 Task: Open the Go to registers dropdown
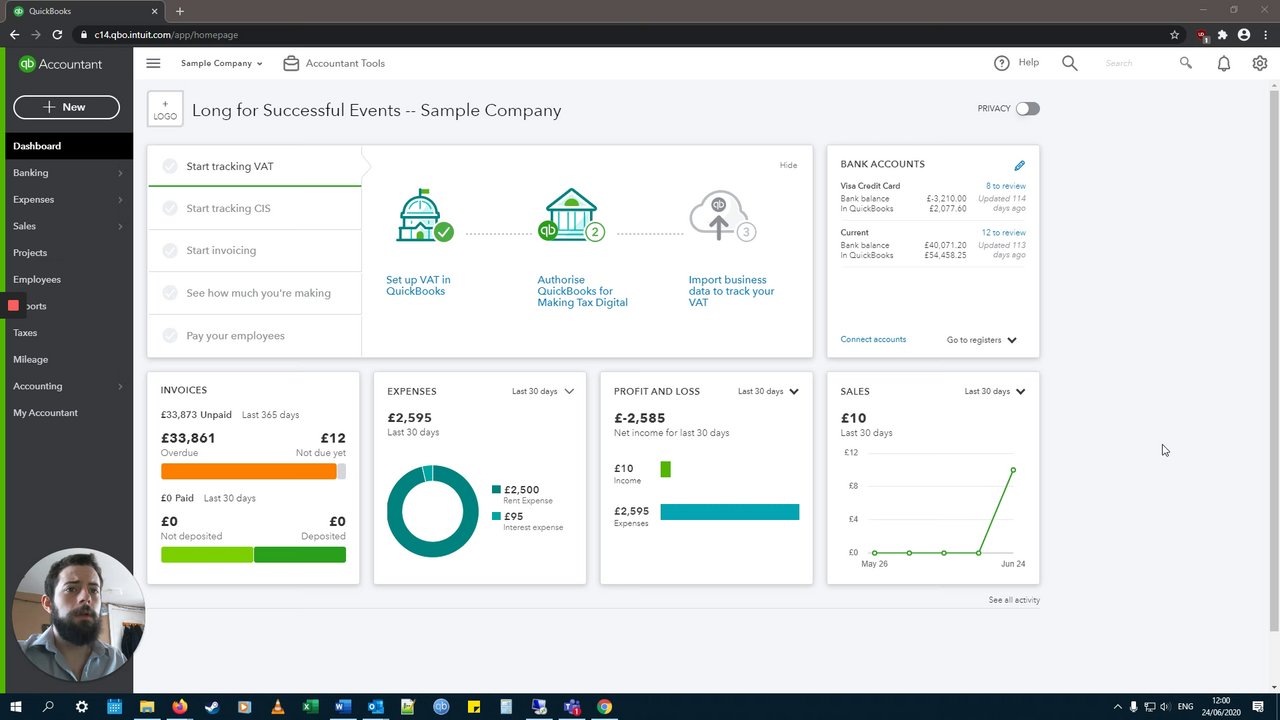(981, 340)
